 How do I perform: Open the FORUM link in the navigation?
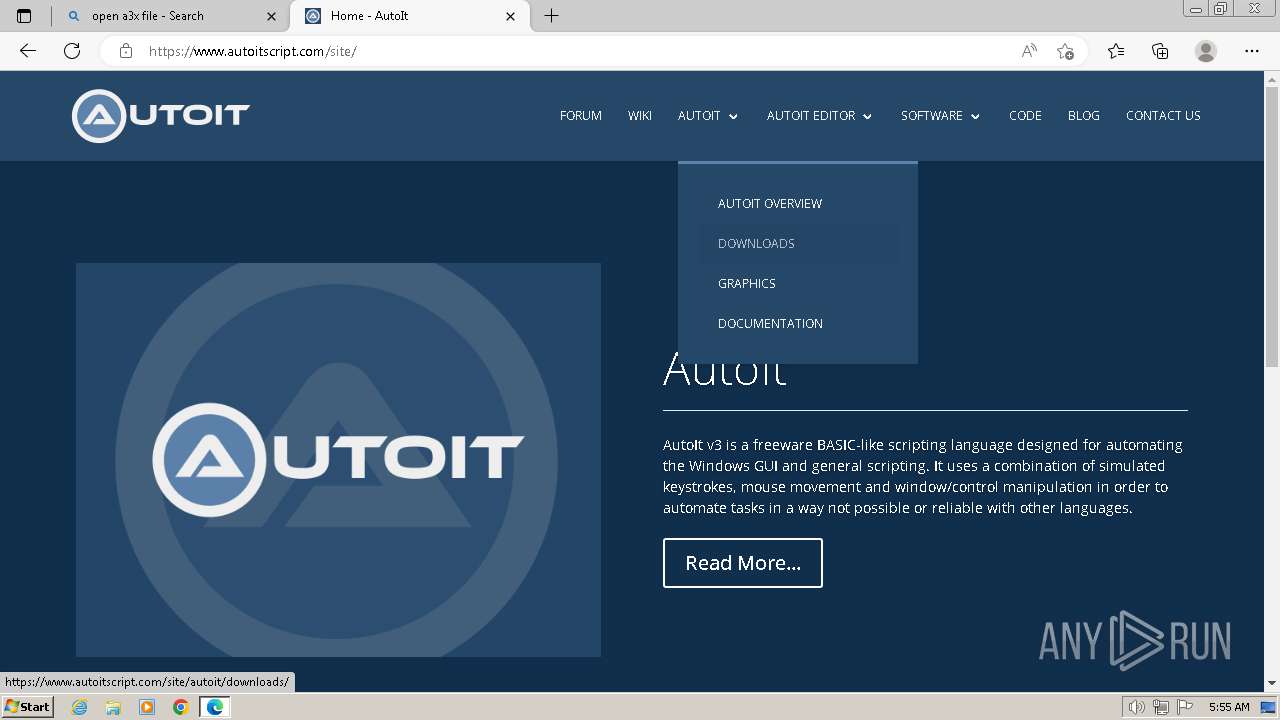point(581,116)
